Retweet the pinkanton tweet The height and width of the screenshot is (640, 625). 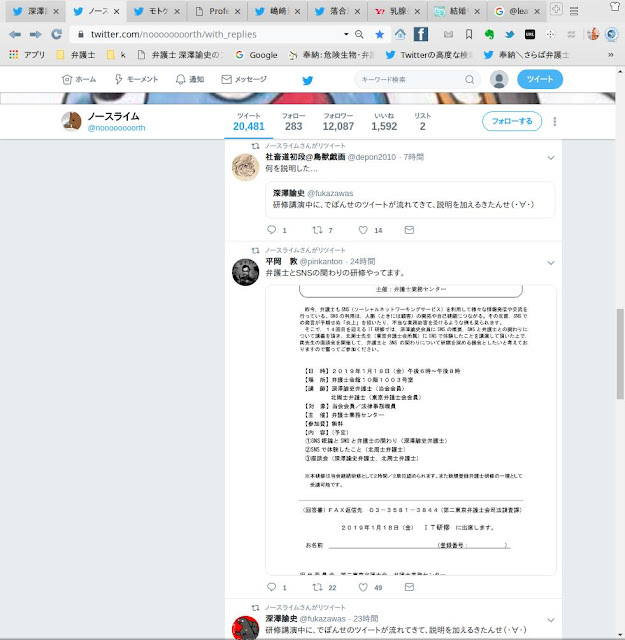point(317,587)
